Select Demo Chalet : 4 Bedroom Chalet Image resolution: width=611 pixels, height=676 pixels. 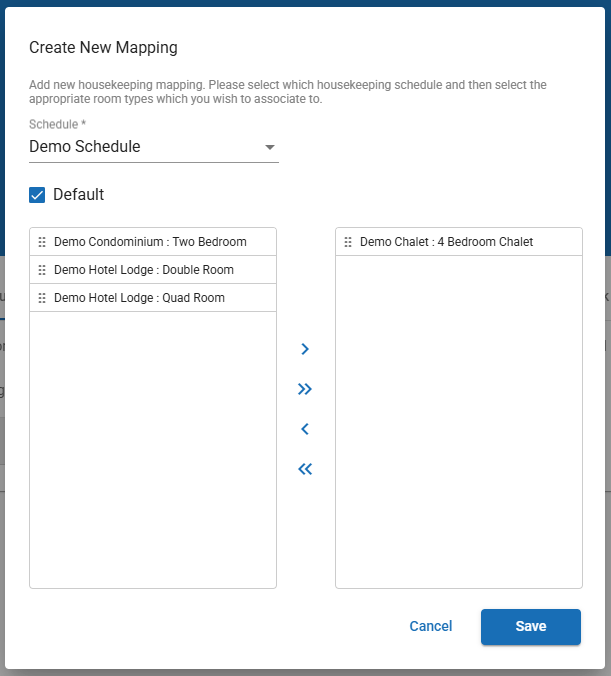click(446, 242)
